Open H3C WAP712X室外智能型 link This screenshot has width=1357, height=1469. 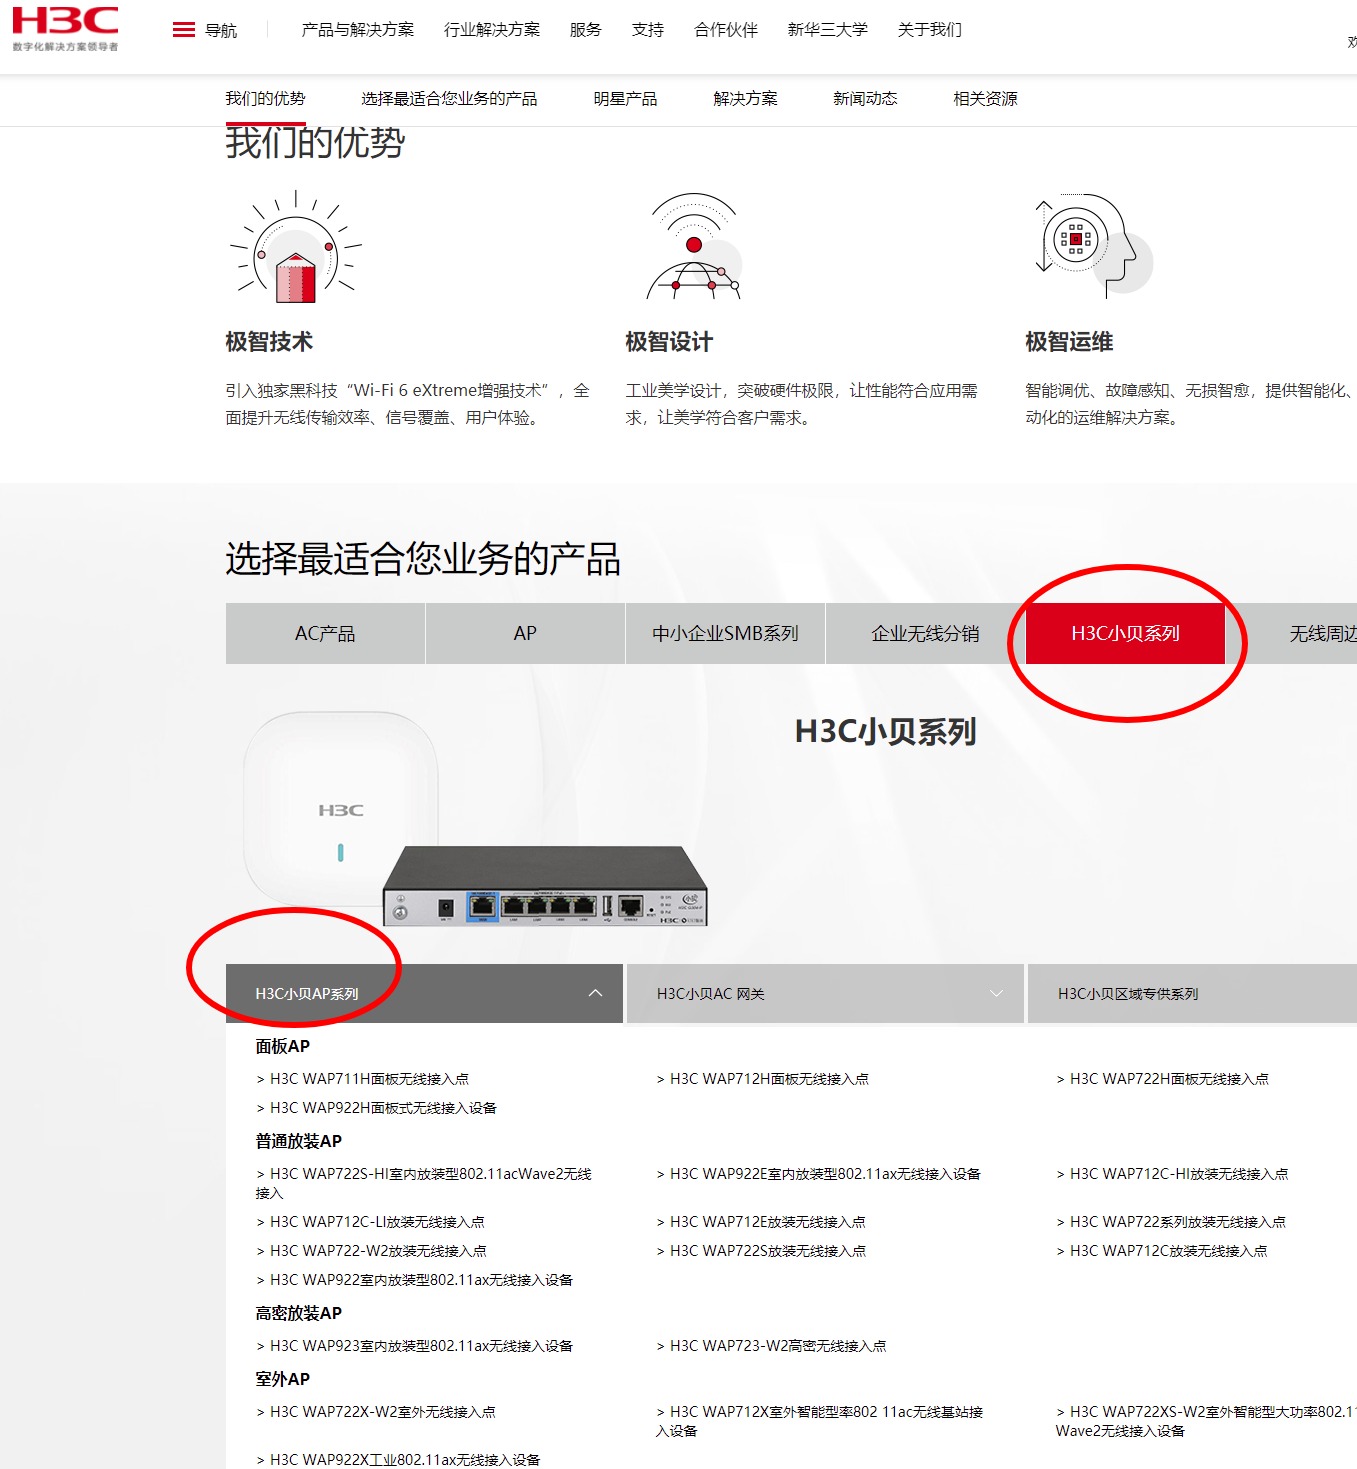tap(820, 1421)
